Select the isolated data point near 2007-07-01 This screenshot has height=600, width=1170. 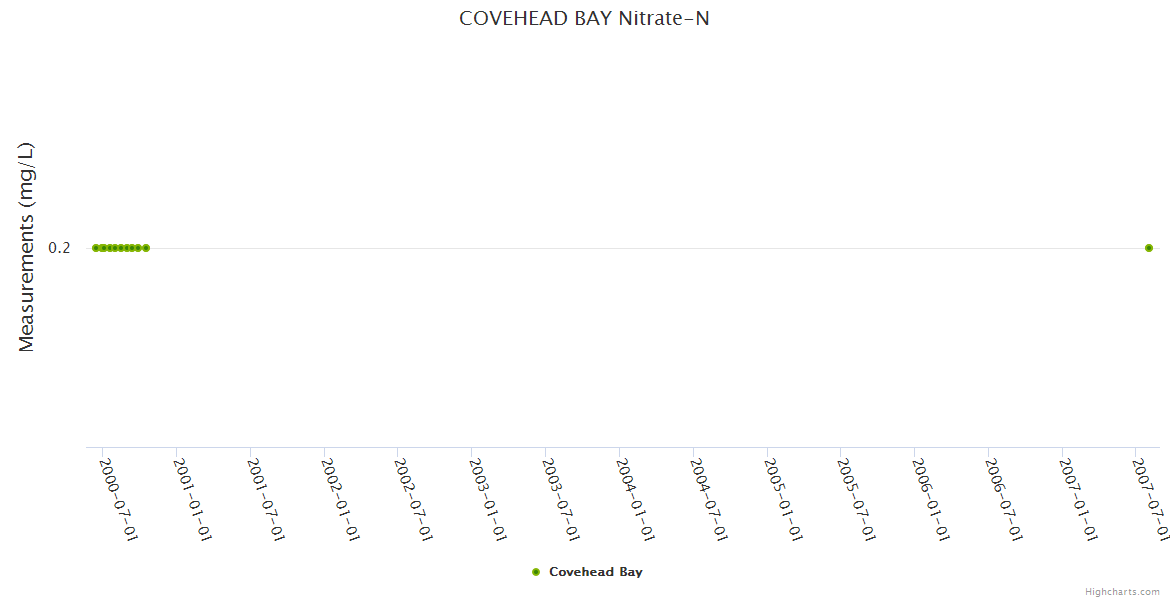pos(1149,248)
